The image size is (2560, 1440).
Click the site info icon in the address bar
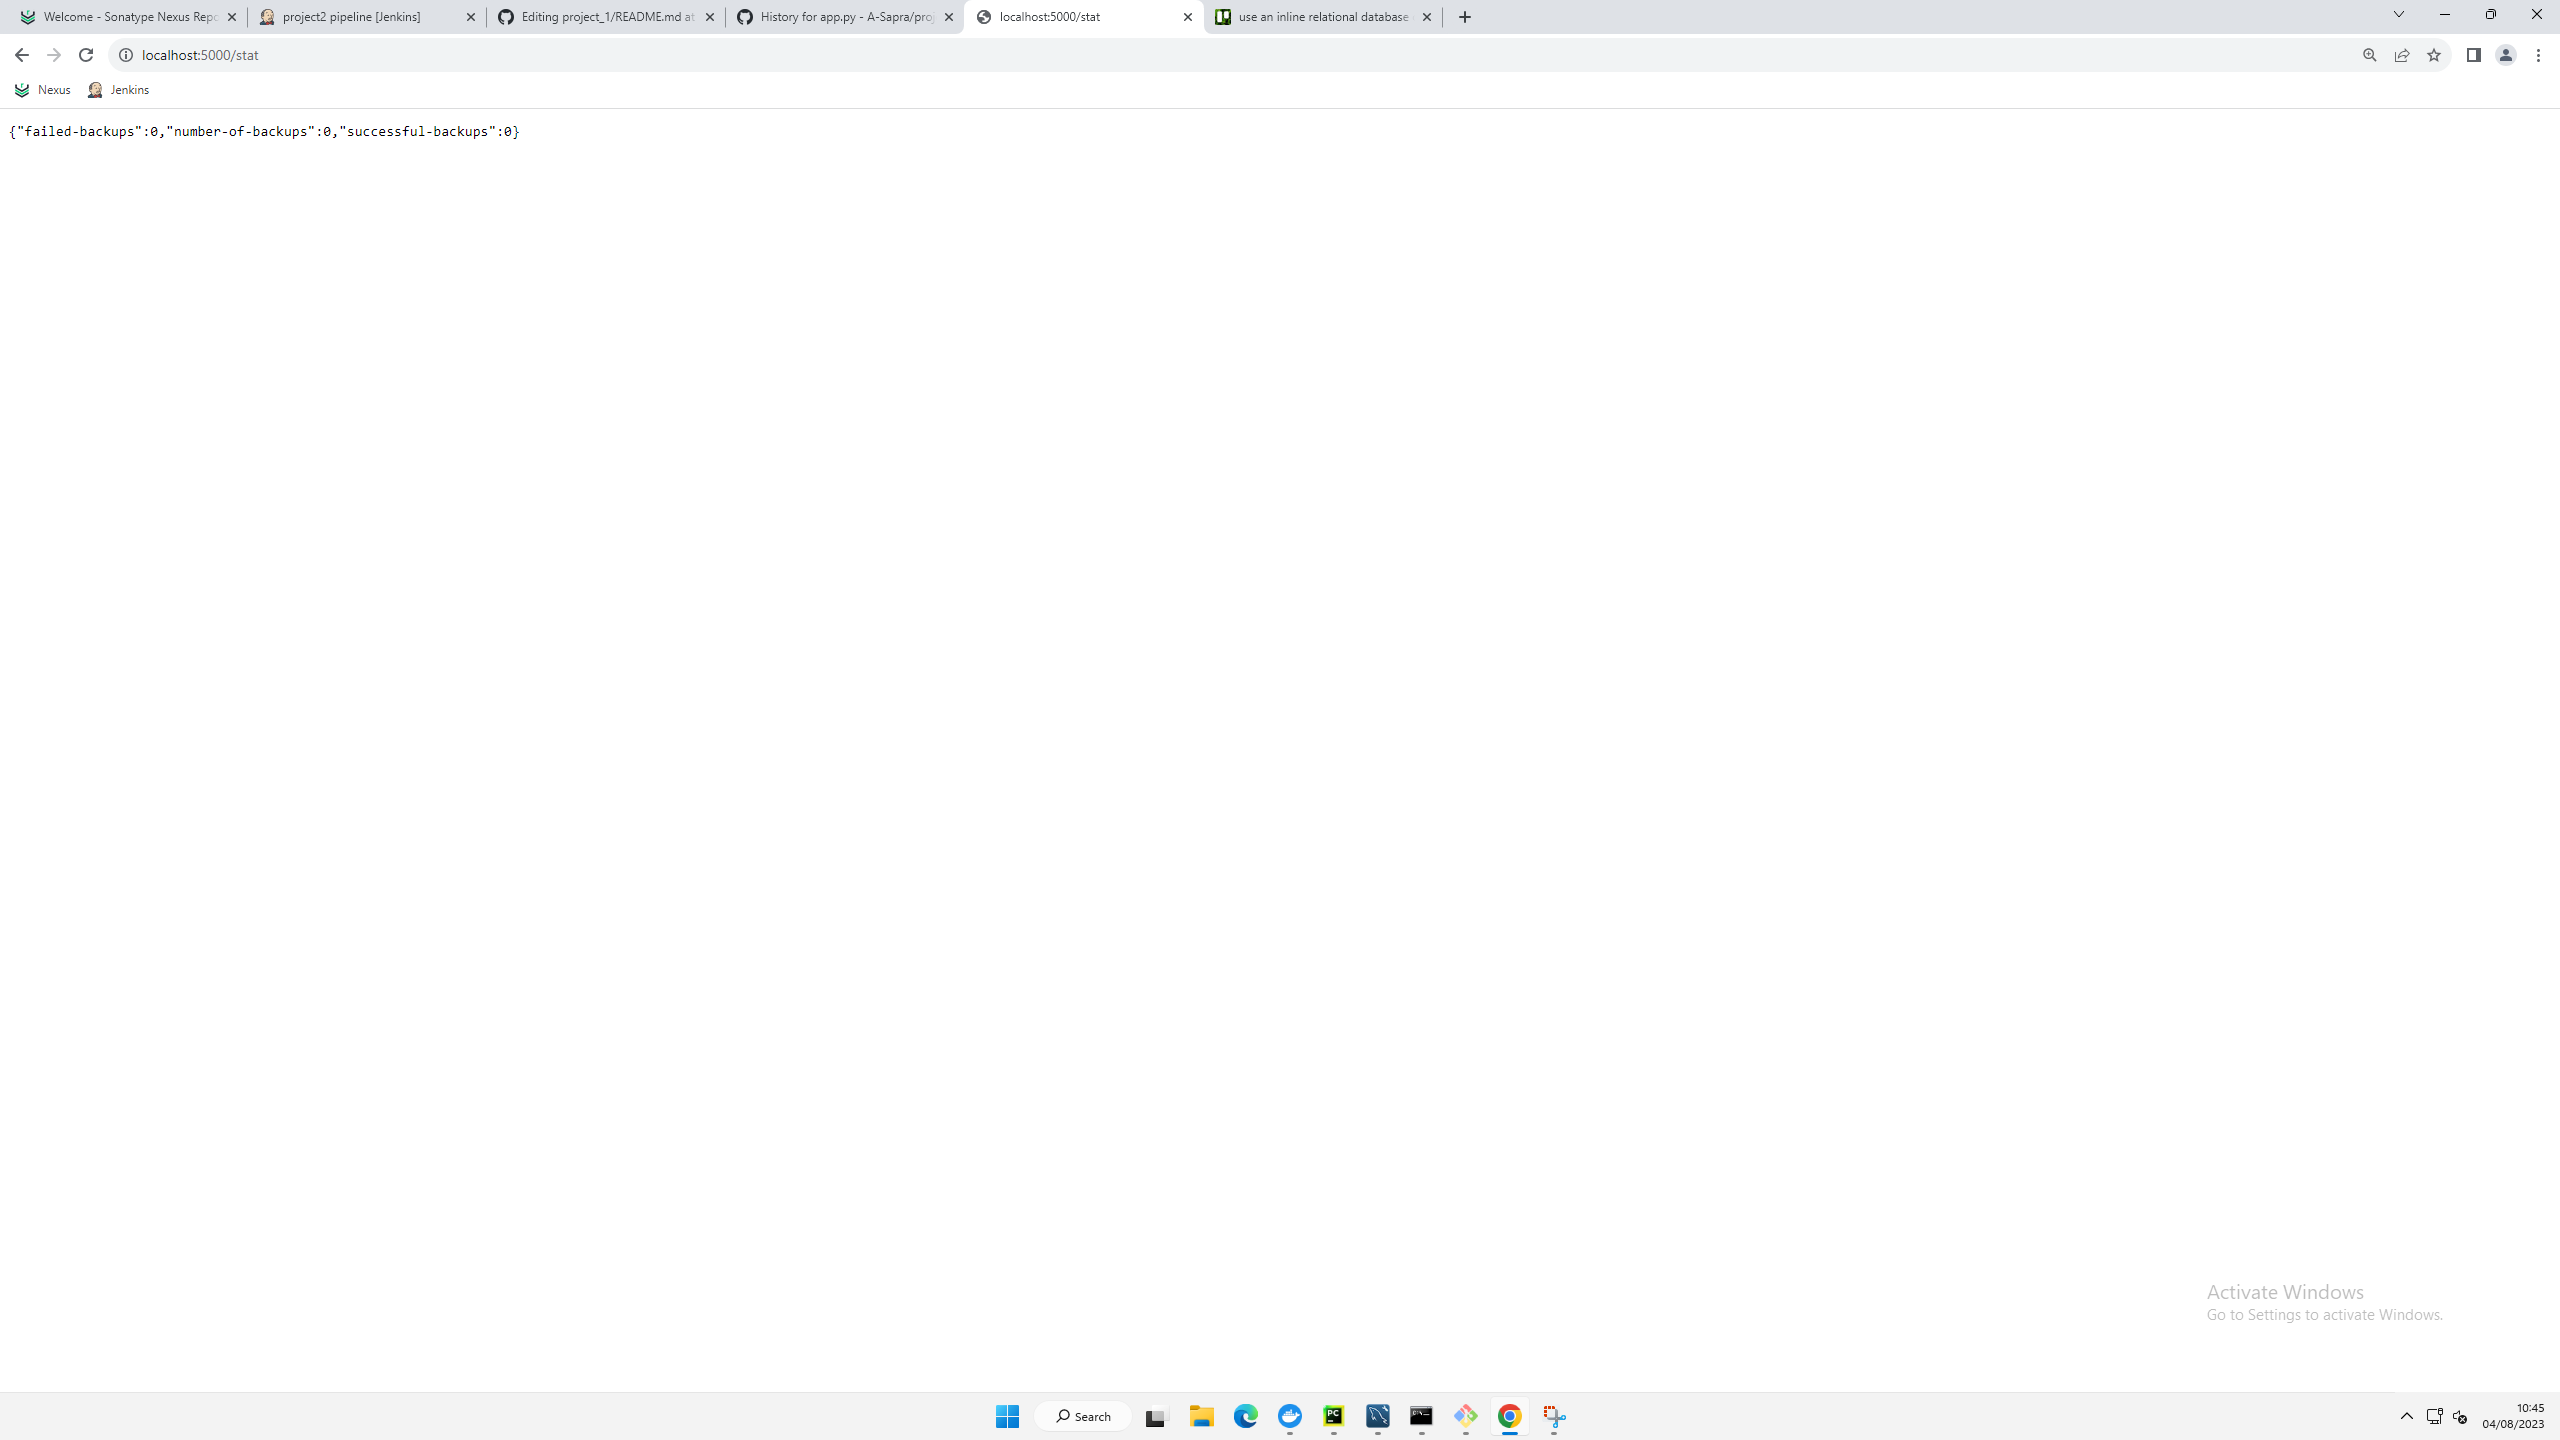click(x=124, y=55)
